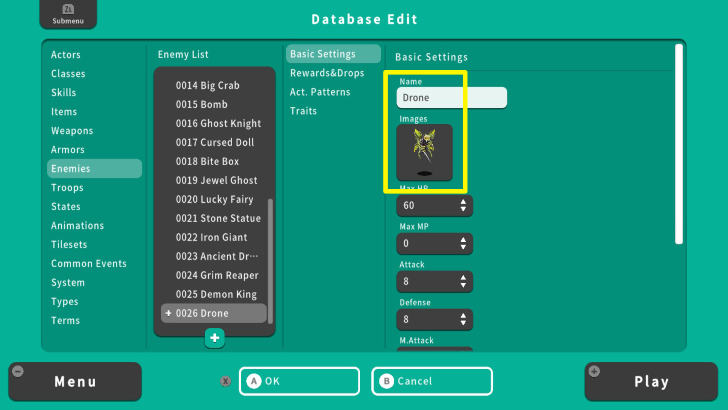This screenshot has width=728, height=410.
Task: Adjust the Attack stepper arrows
Action: (x=463, y=281)
